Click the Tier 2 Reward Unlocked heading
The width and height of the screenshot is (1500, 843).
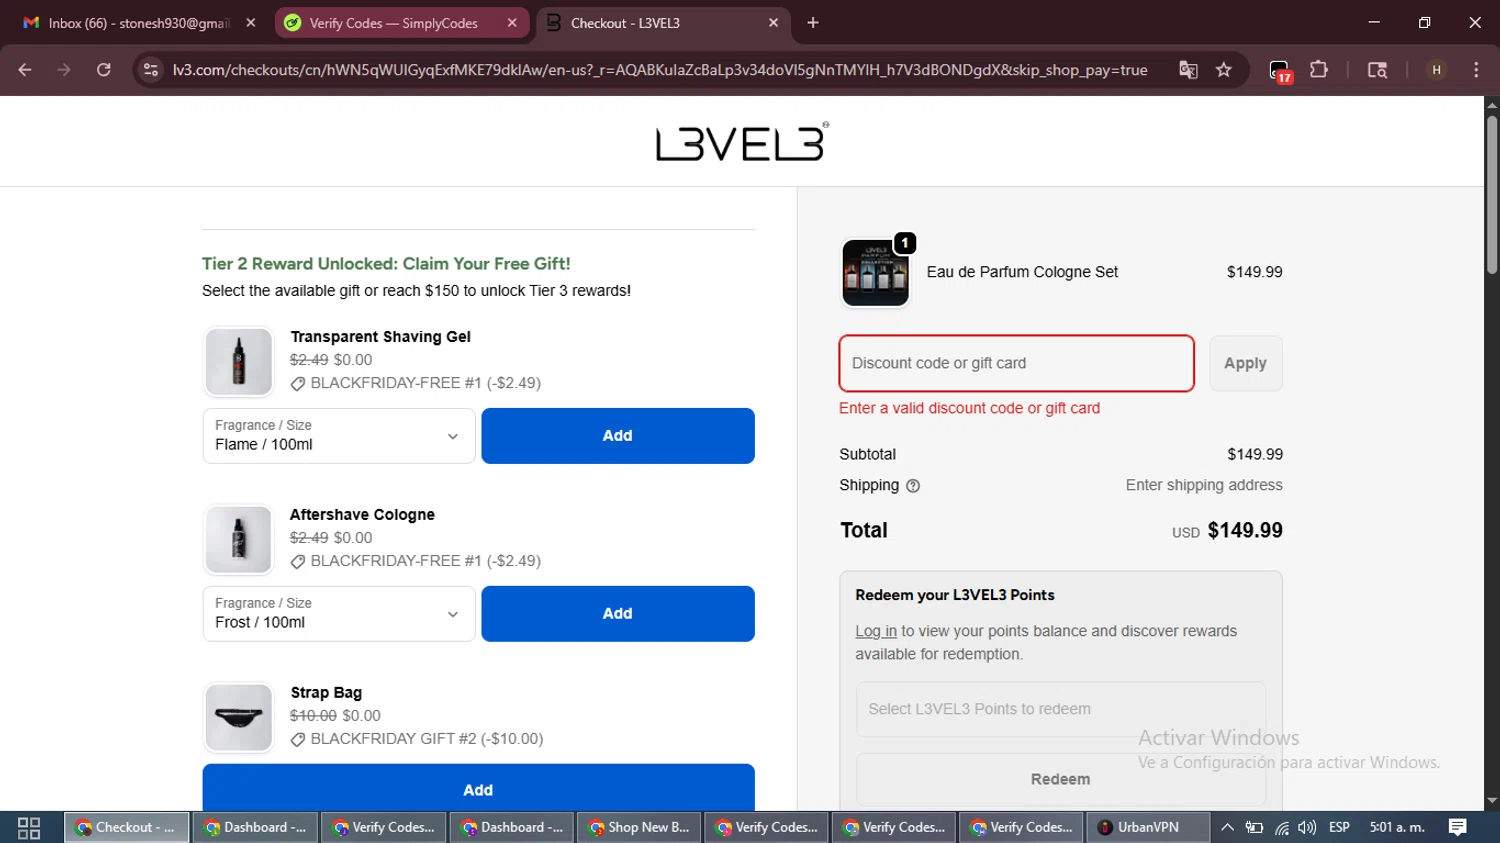[386, 264]
